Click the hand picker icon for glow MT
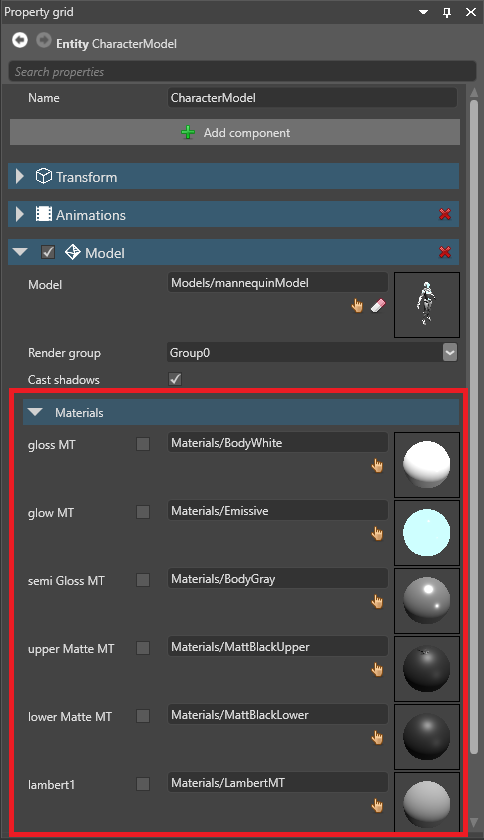484x840 pixels. (377, 534)
